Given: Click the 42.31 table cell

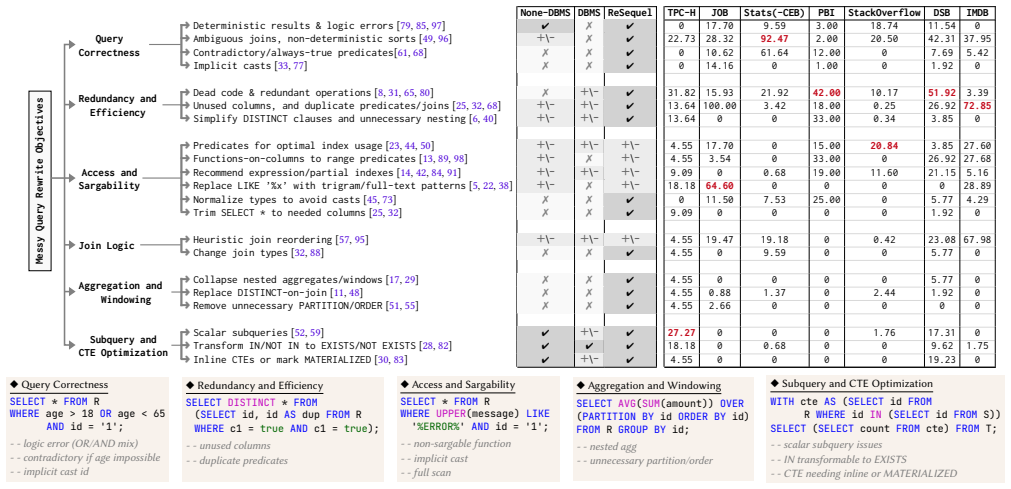Looking at the screenshot, I should [942, 39].
